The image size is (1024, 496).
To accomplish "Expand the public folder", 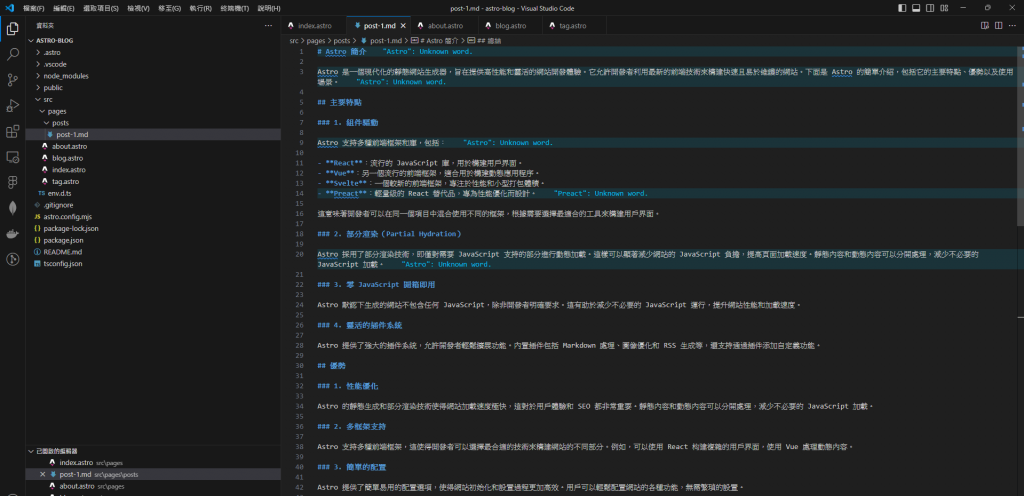I will 38,87.
